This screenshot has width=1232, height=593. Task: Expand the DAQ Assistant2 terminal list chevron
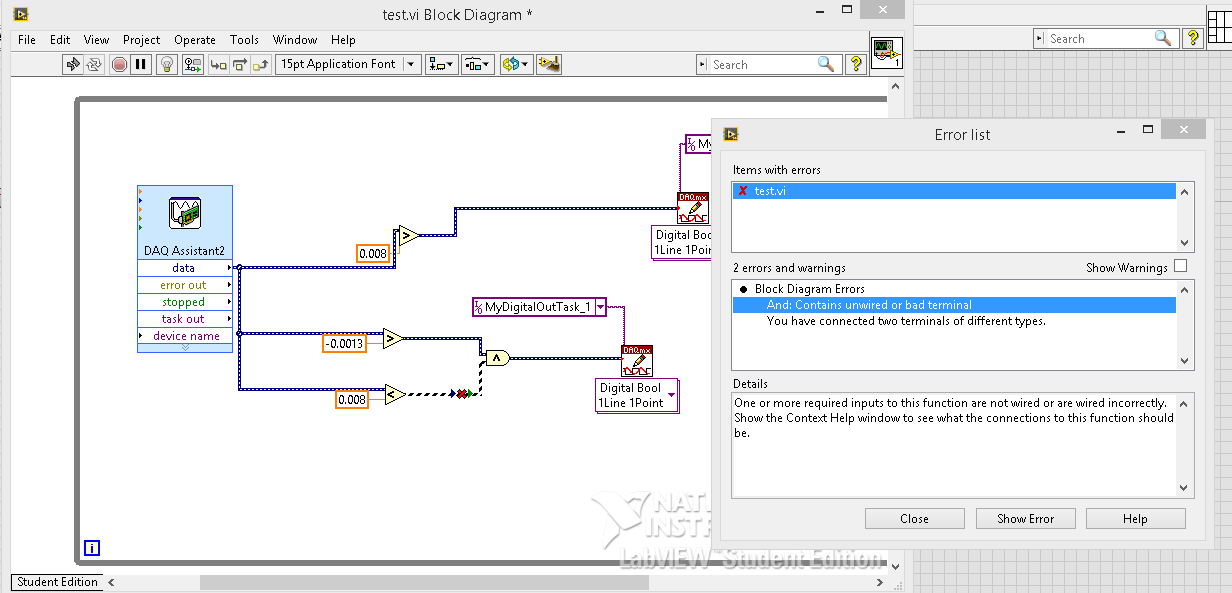point(184,347)
